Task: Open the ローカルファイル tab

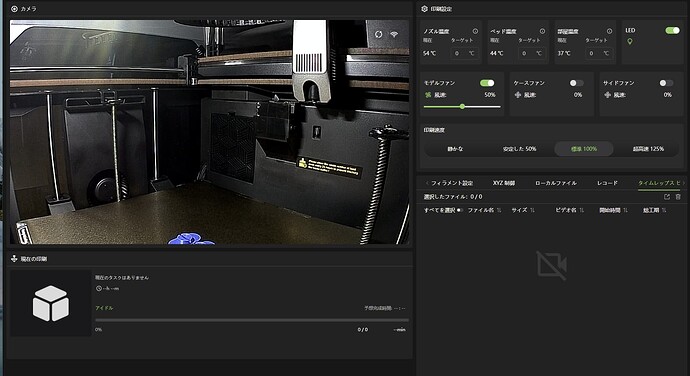Action: coord(556,183)
